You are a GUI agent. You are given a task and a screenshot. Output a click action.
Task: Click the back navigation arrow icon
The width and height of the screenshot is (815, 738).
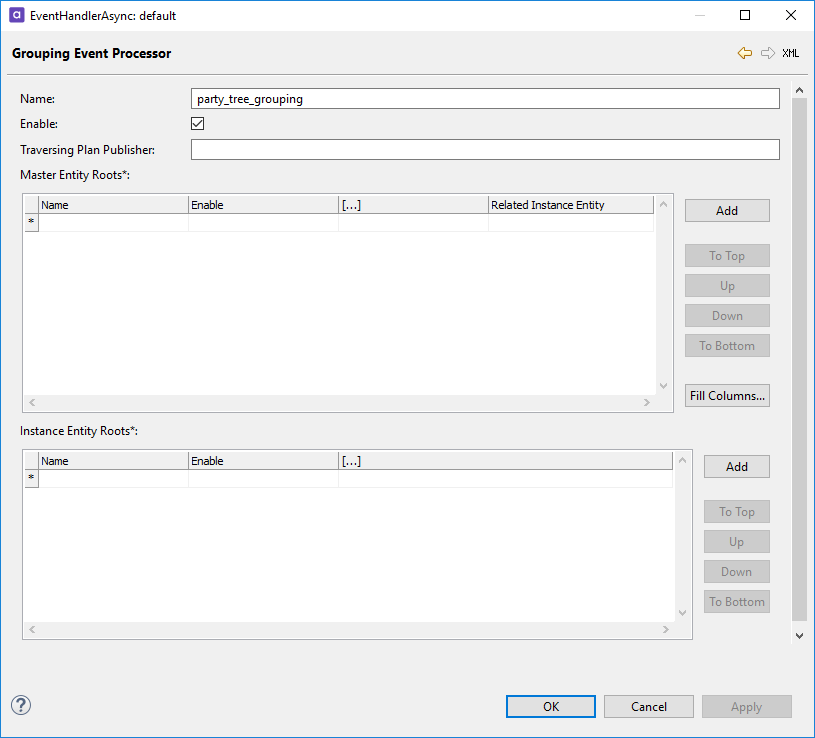(744, 53)
